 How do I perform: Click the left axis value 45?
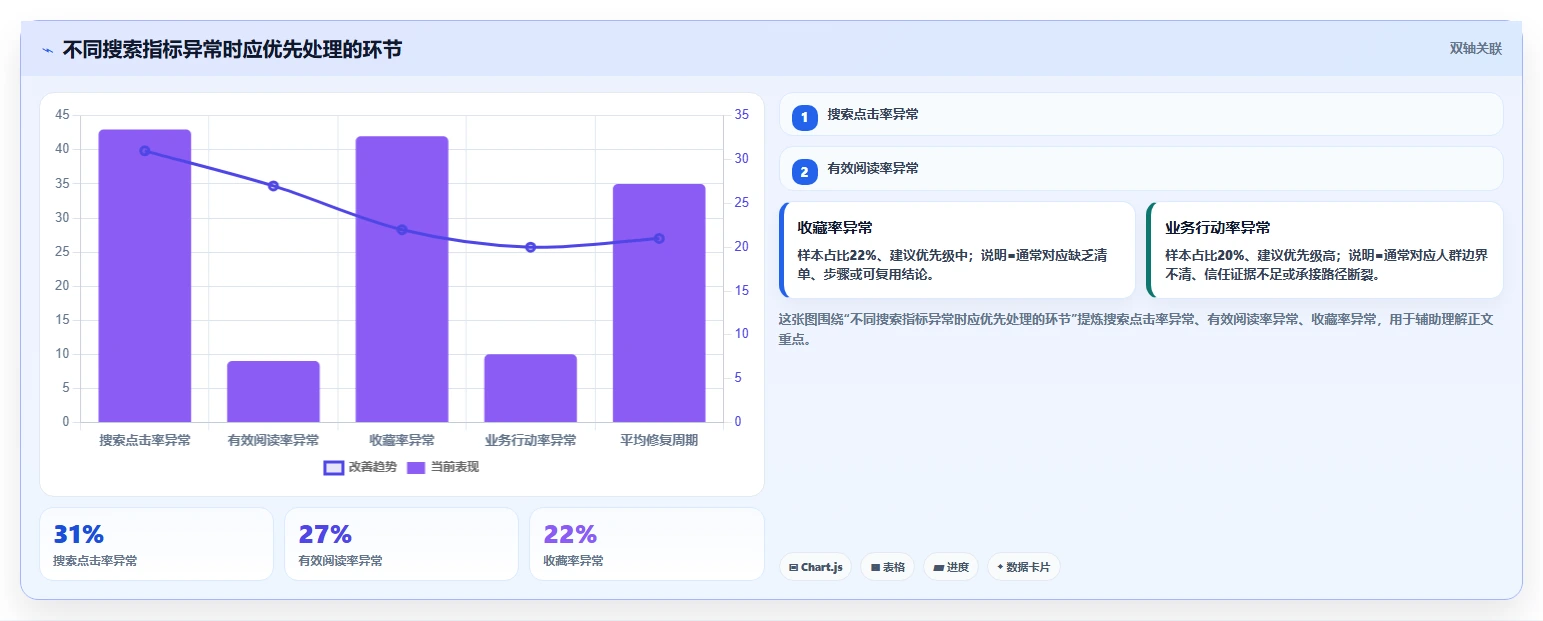pos(62,115)
